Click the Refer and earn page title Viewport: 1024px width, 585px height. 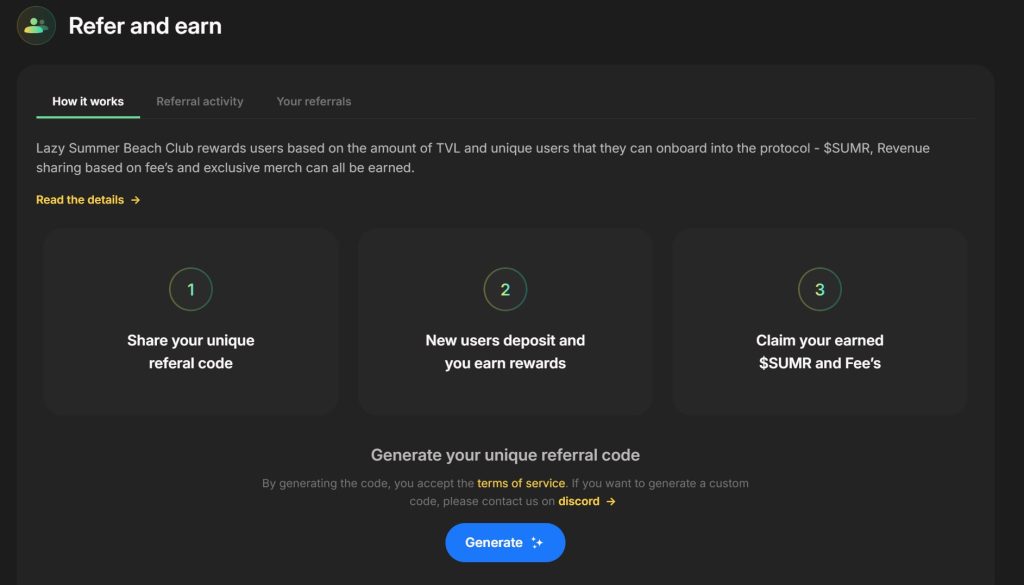[145, 26]
